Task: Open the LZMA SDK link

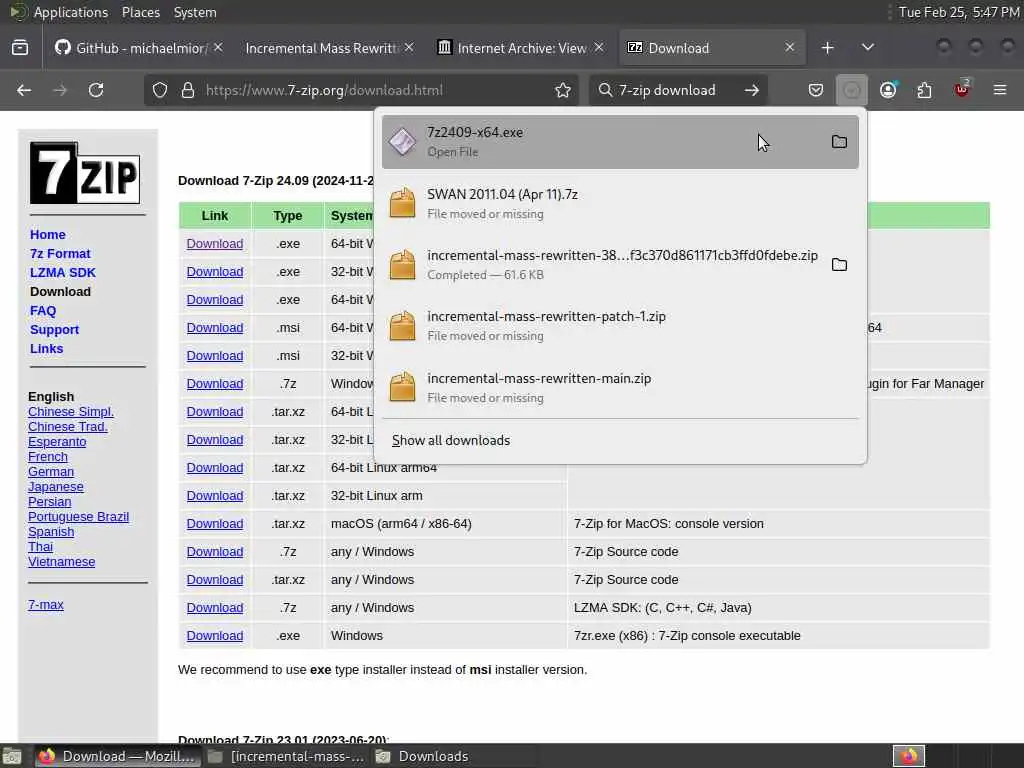Action: click(63, 272)
